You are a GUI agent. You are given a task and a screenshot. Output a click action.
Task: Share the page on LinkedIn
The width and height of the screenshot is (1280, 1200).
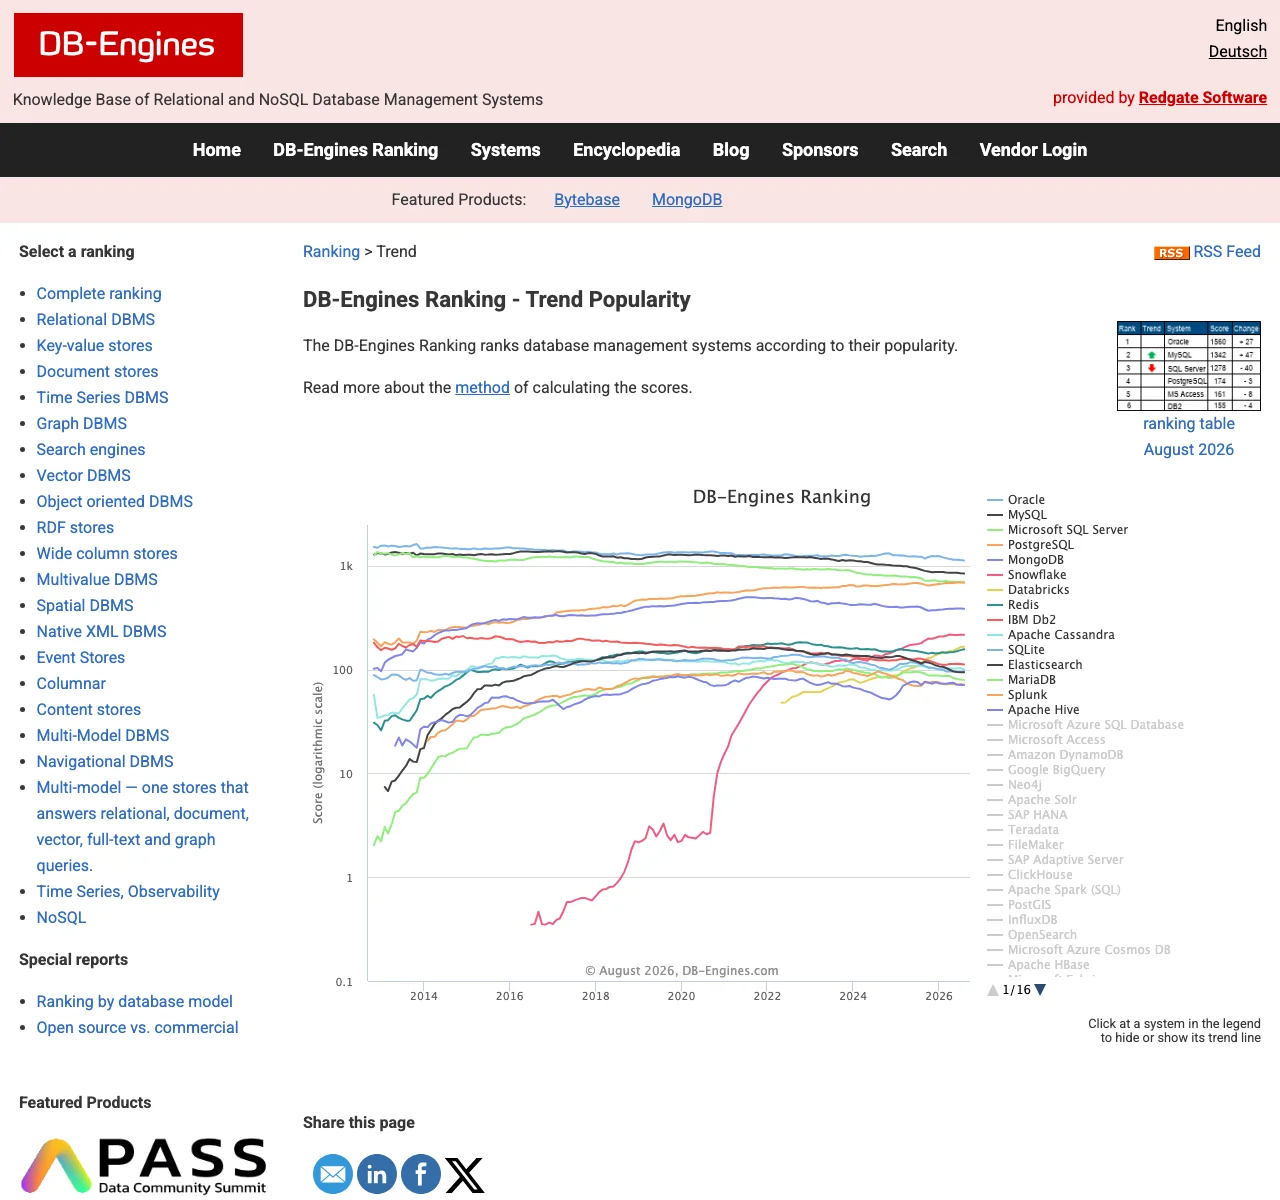click(x=377, y=1174)
